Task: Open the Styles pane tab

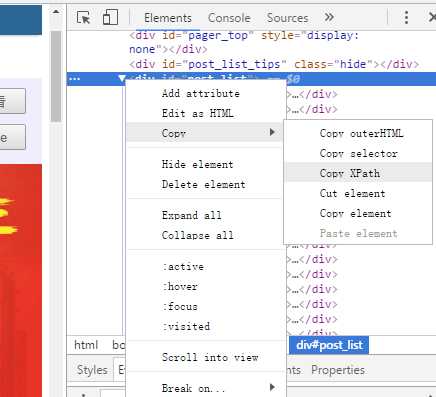Action: click(92, 370)
